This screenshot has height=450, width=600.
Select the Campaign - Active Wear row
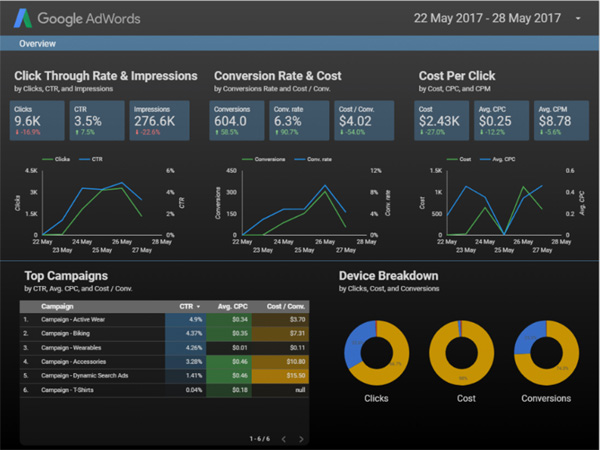coord(164,320)
